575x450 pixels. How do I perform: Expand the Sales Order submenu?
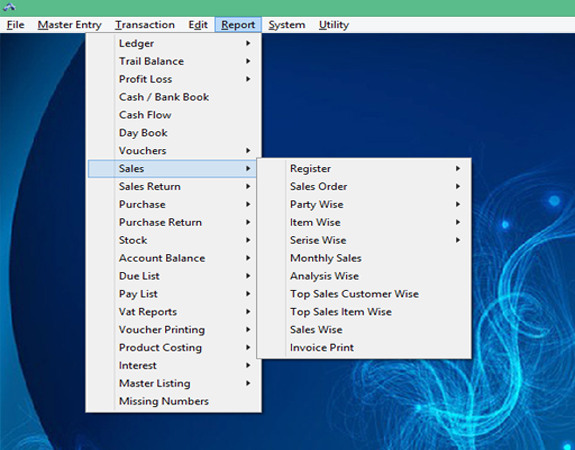(364, 187)
